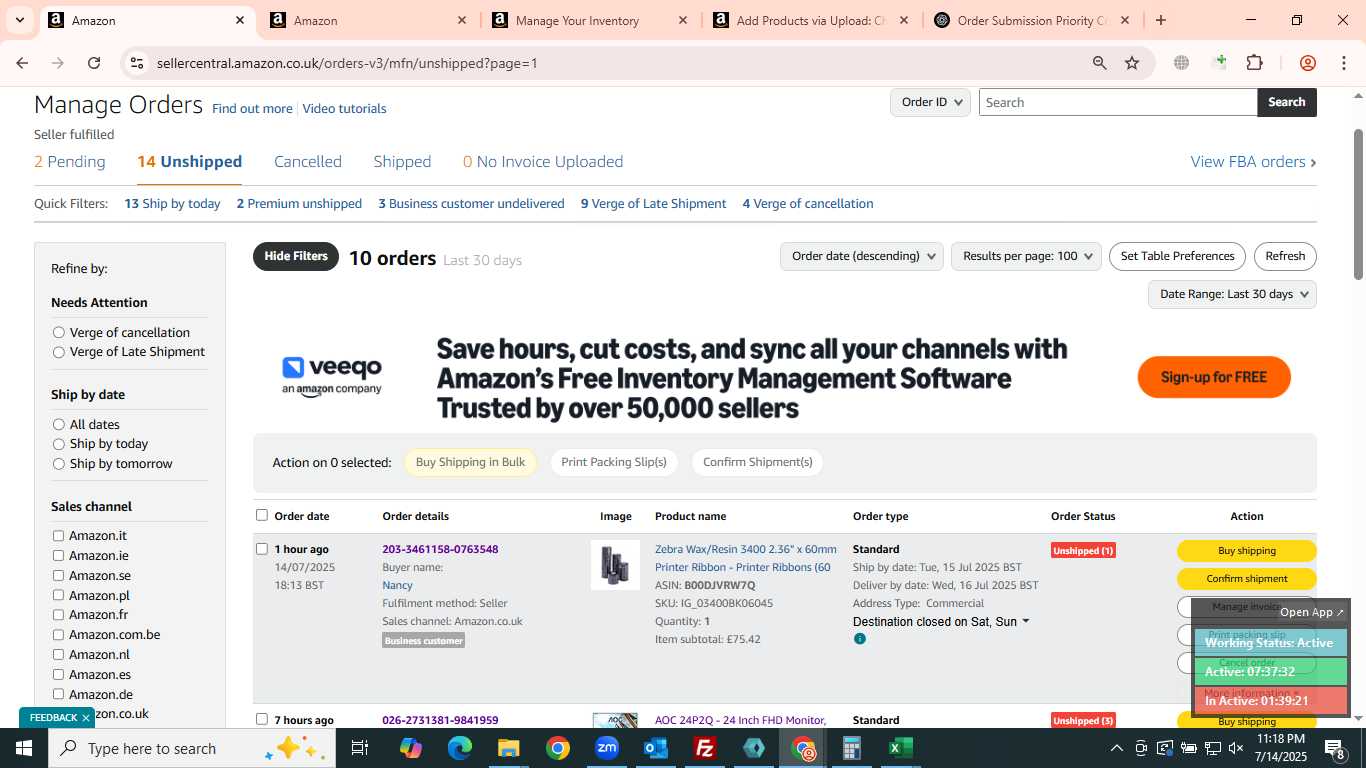Click the Sign-up for FREE Veeqo button
Viewport: 1366px width, 768px height.
[x=1214, y=377]
